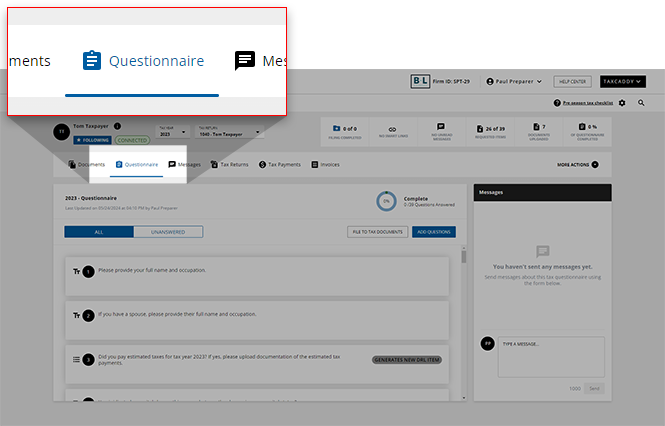Open the Help Center

(x=572, y=81)
